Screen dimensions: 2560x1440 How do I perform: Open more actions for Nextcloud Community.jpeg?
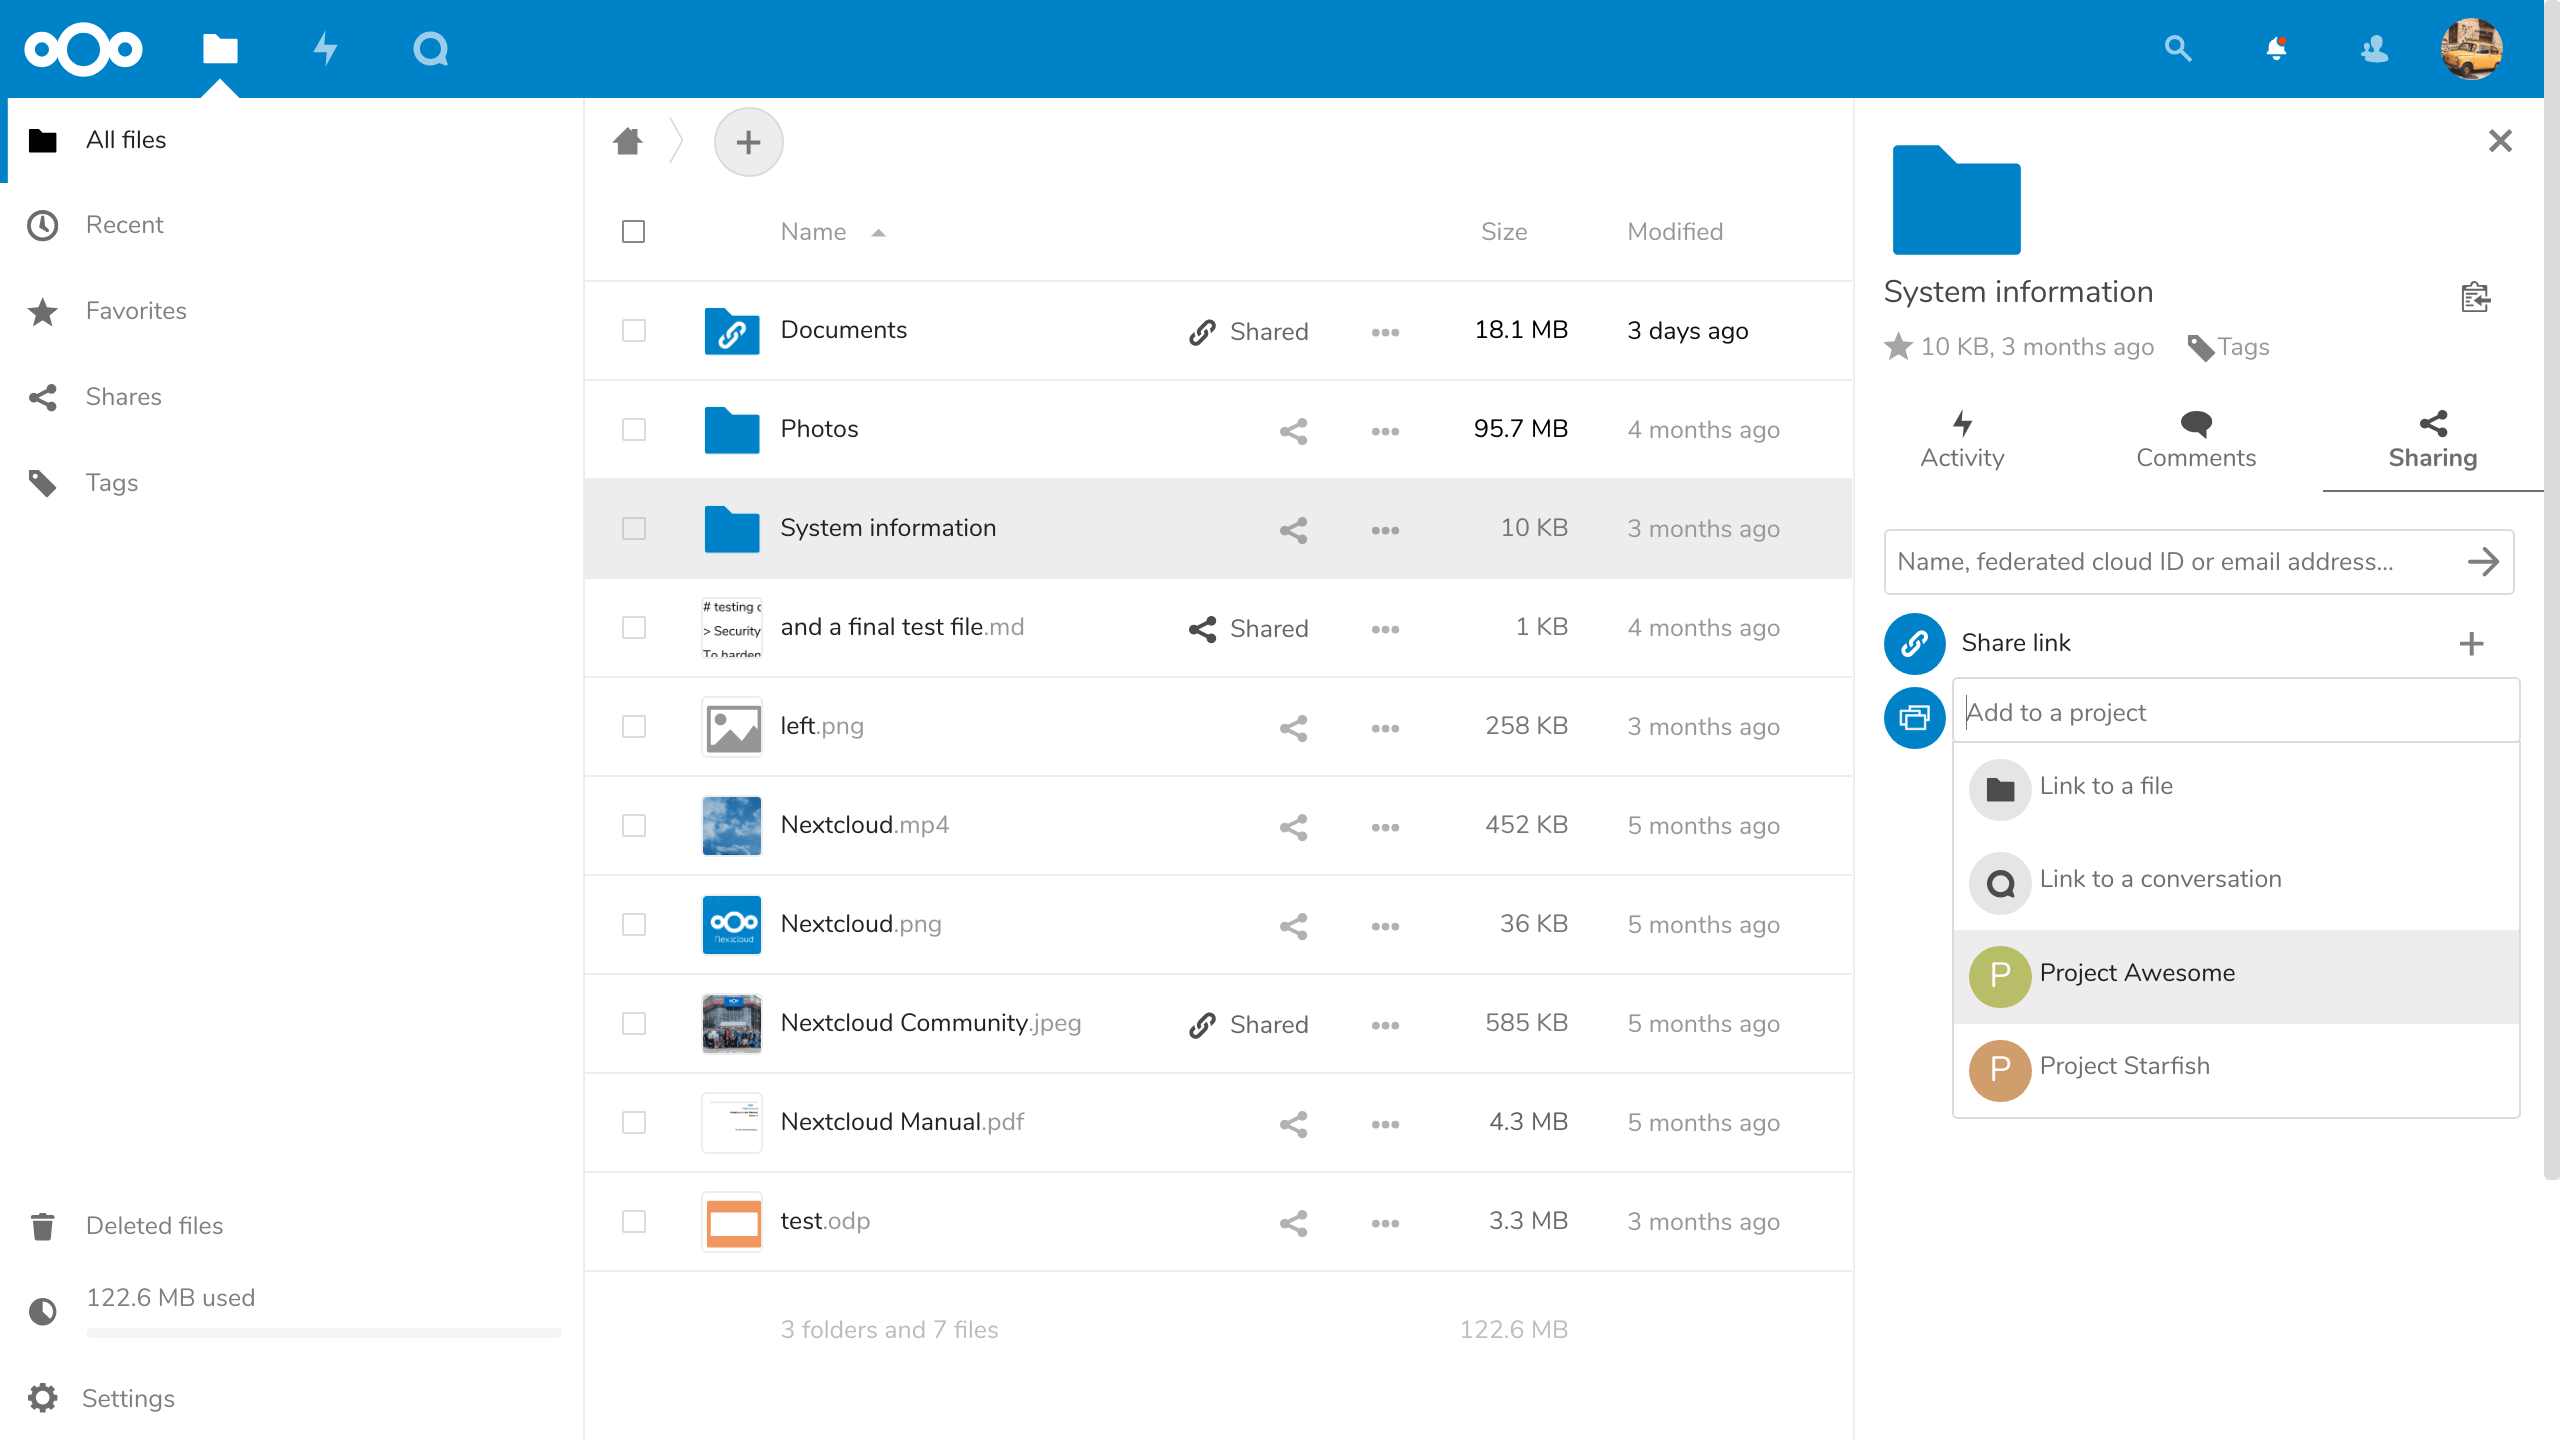pyautogui.click(x=1385, y=1025)
